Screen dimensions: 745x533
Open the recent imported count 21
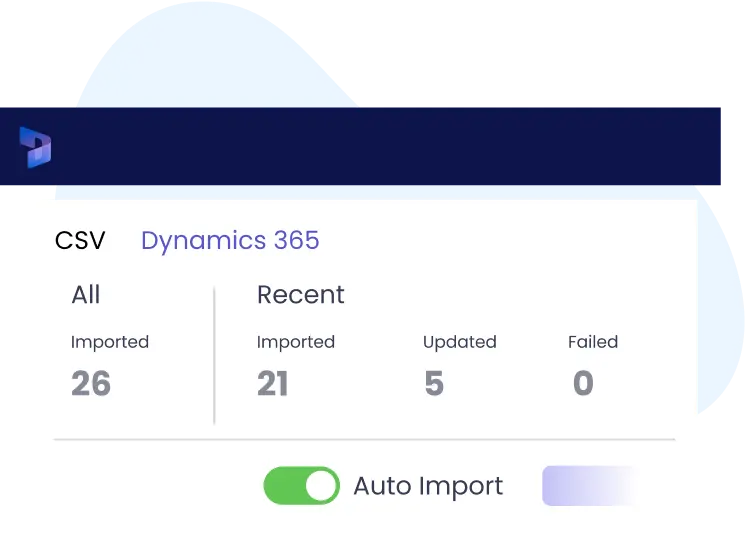(273, 384)
